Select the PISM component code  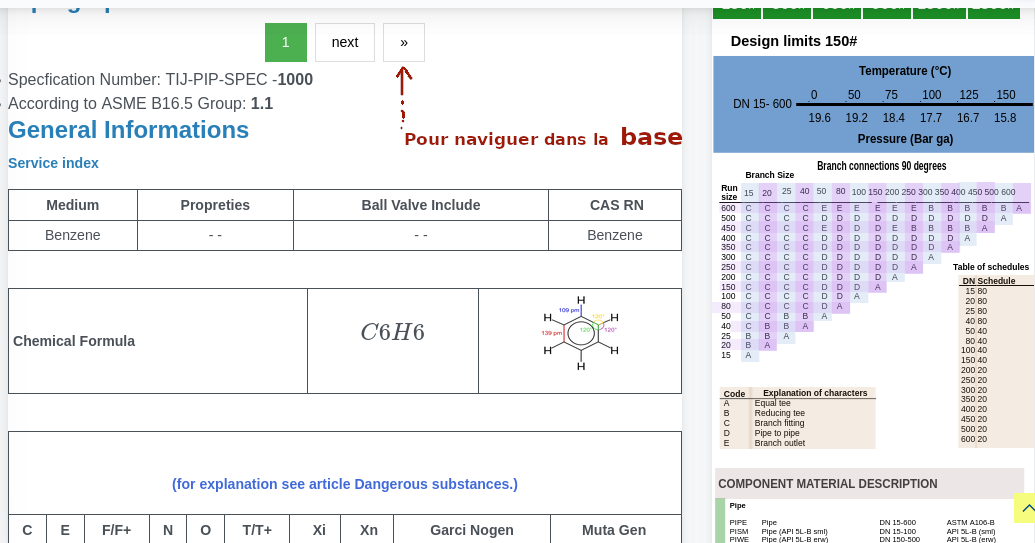(739, 531)
